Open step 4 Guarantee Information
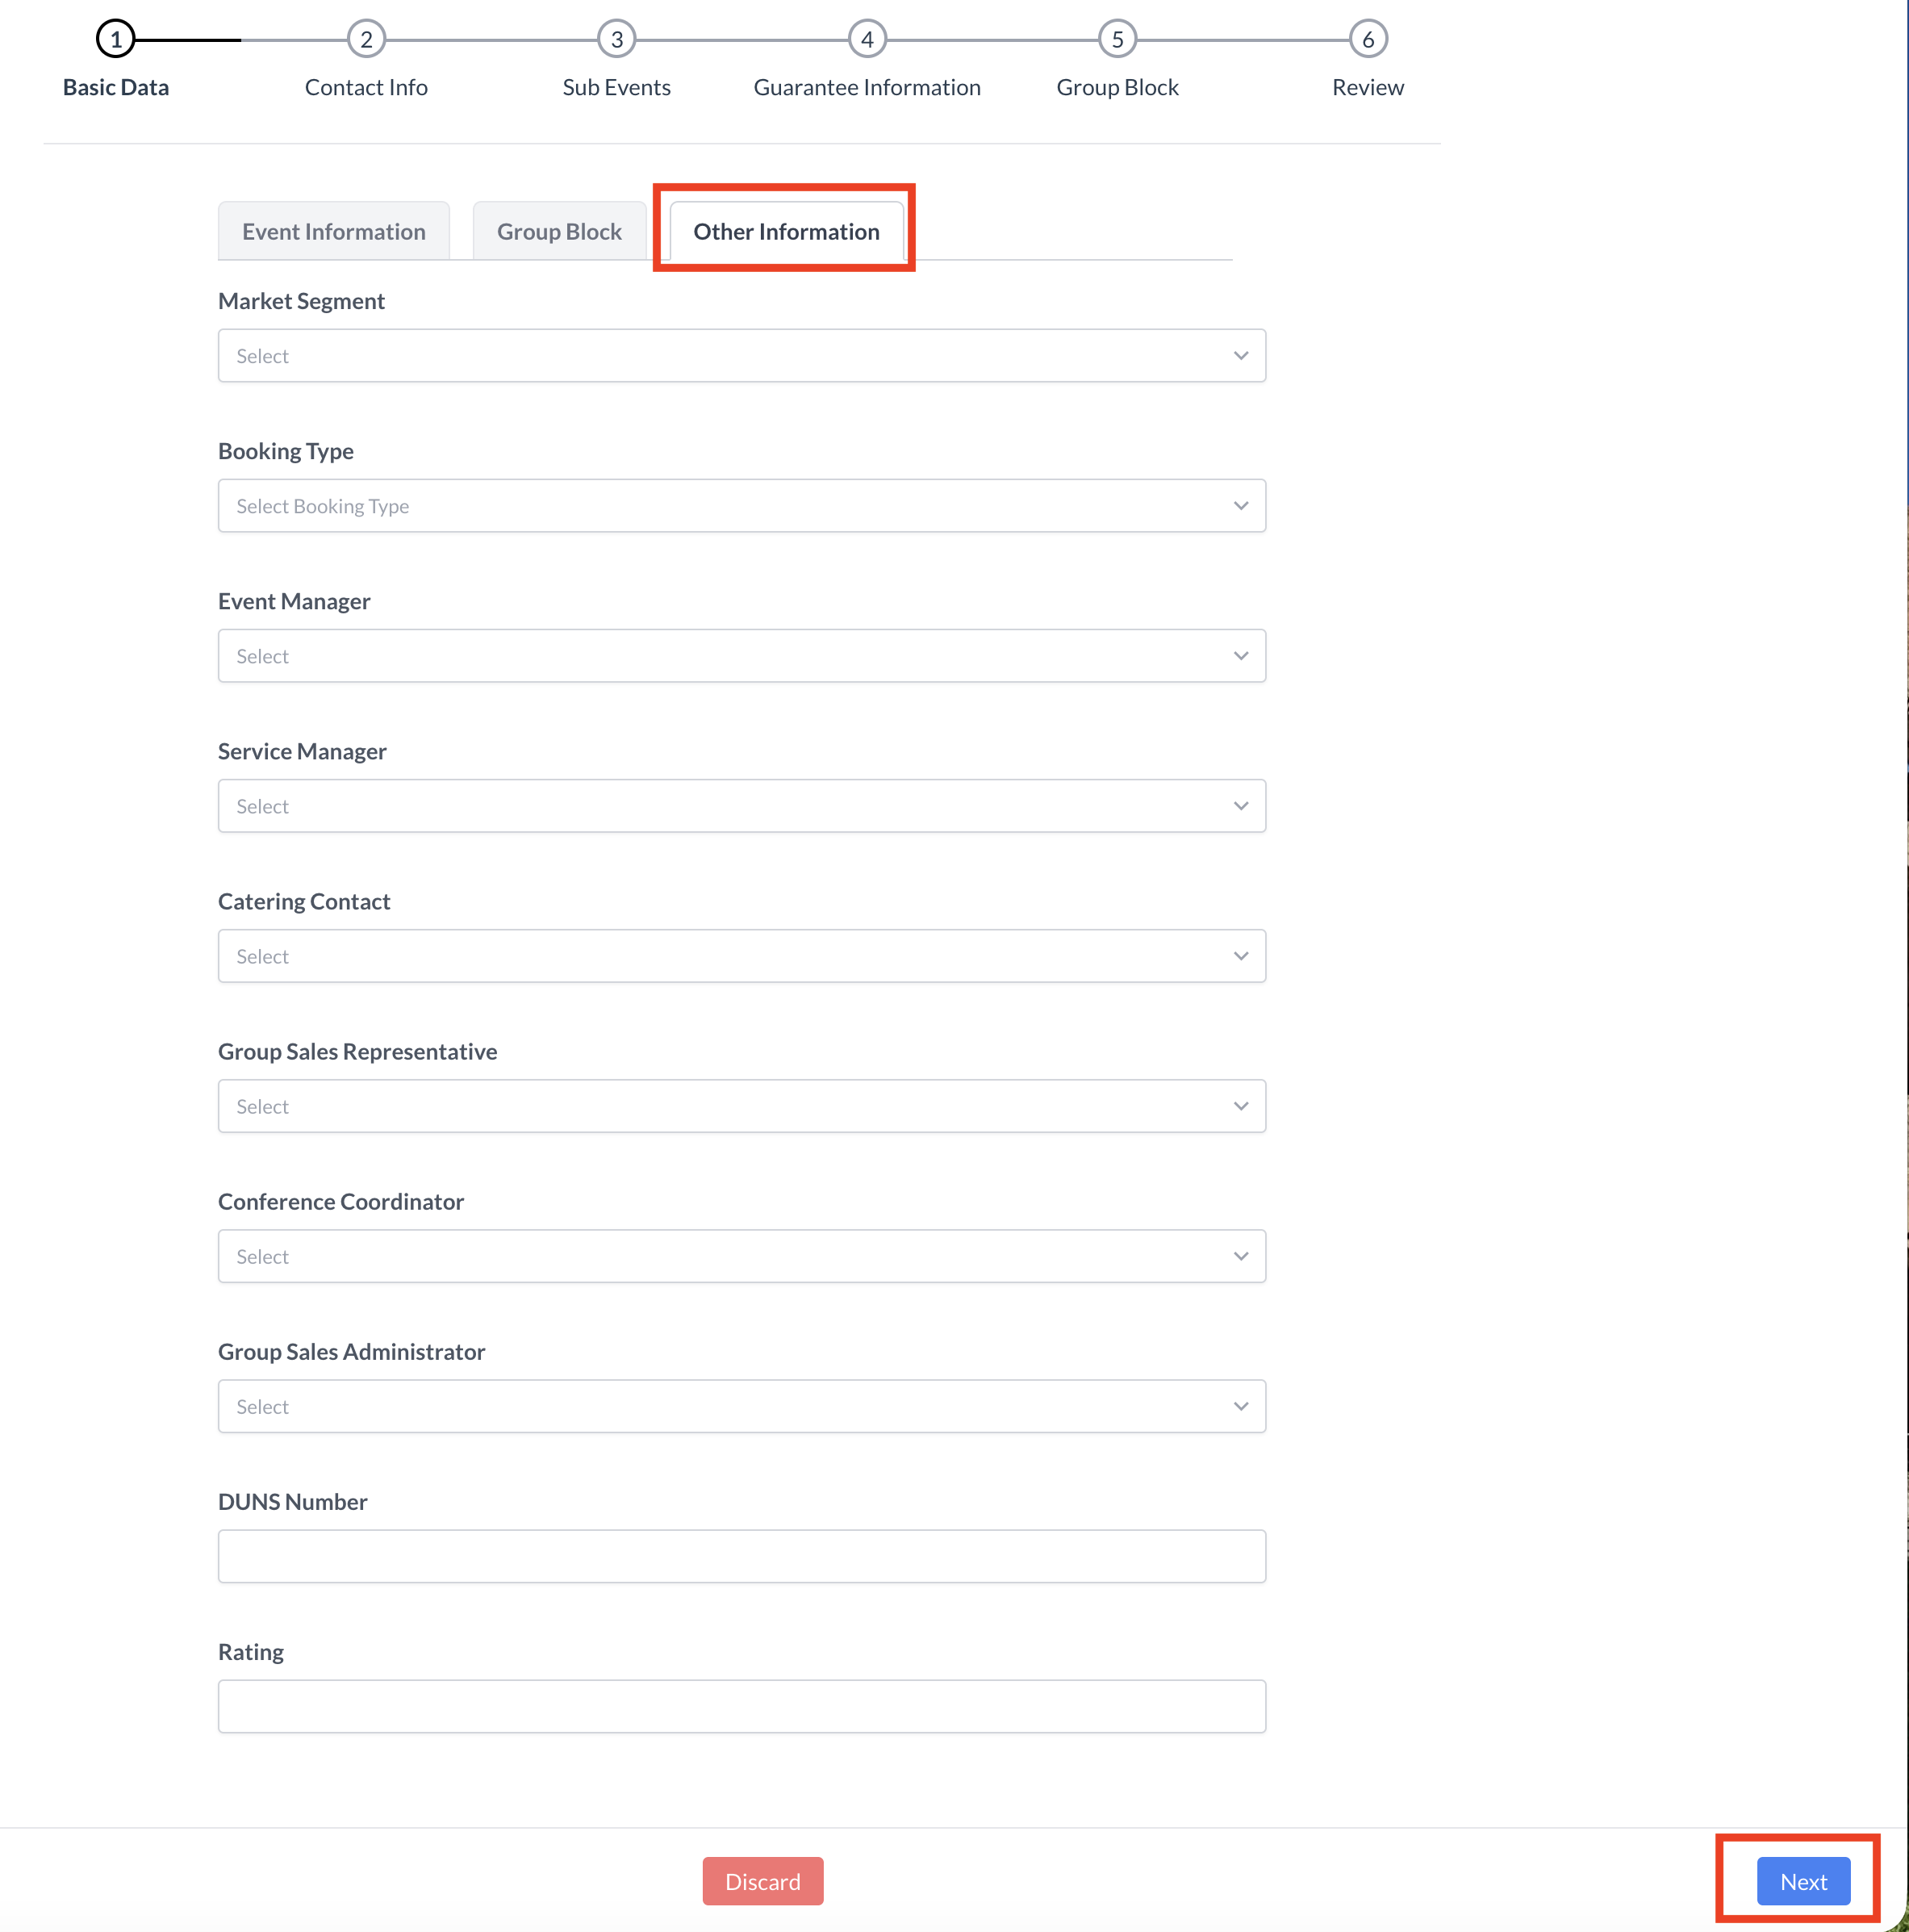This screenshot has height=1932, width=1909. (867, 40)
